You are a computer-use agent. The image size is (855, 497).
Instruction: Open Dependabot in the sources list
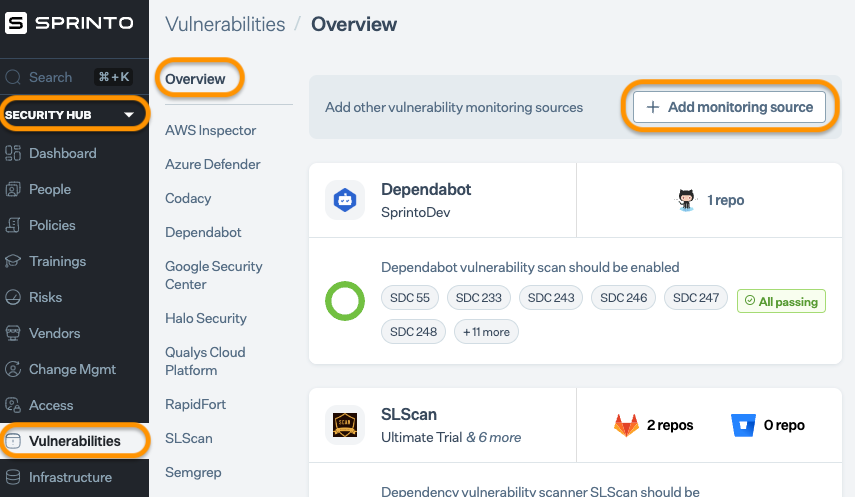[x=203, y=232]
